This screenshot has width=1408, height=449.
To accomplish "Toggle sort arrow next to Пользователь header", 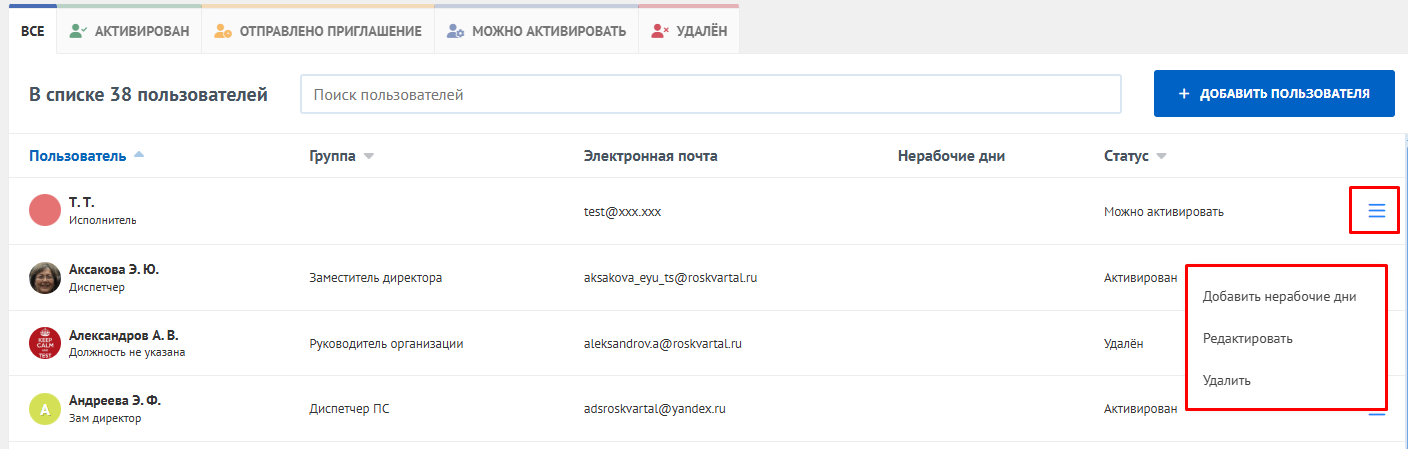I will tap(139, 155).
